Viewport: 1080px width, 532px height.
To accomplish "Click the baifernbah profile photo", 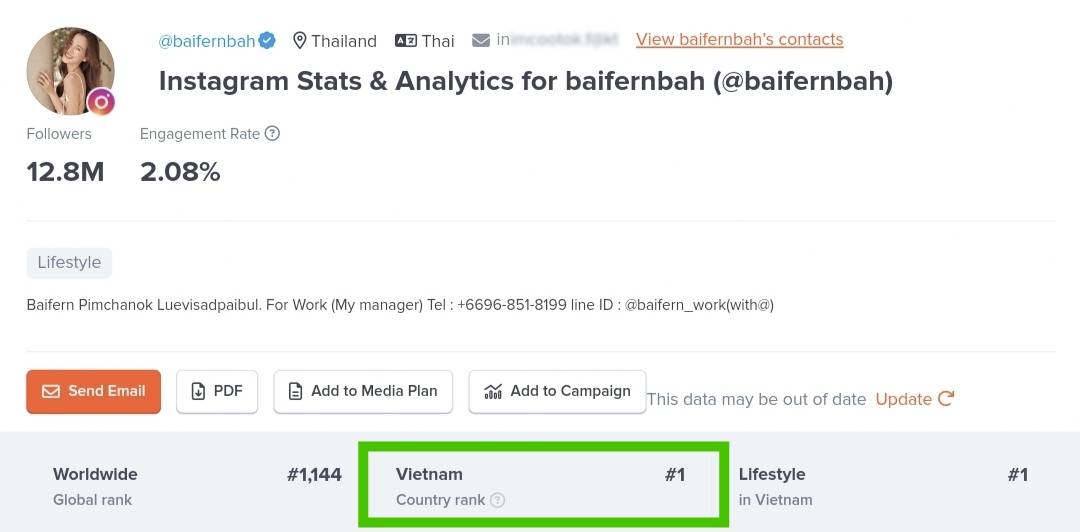I will (x=70, y=71).
